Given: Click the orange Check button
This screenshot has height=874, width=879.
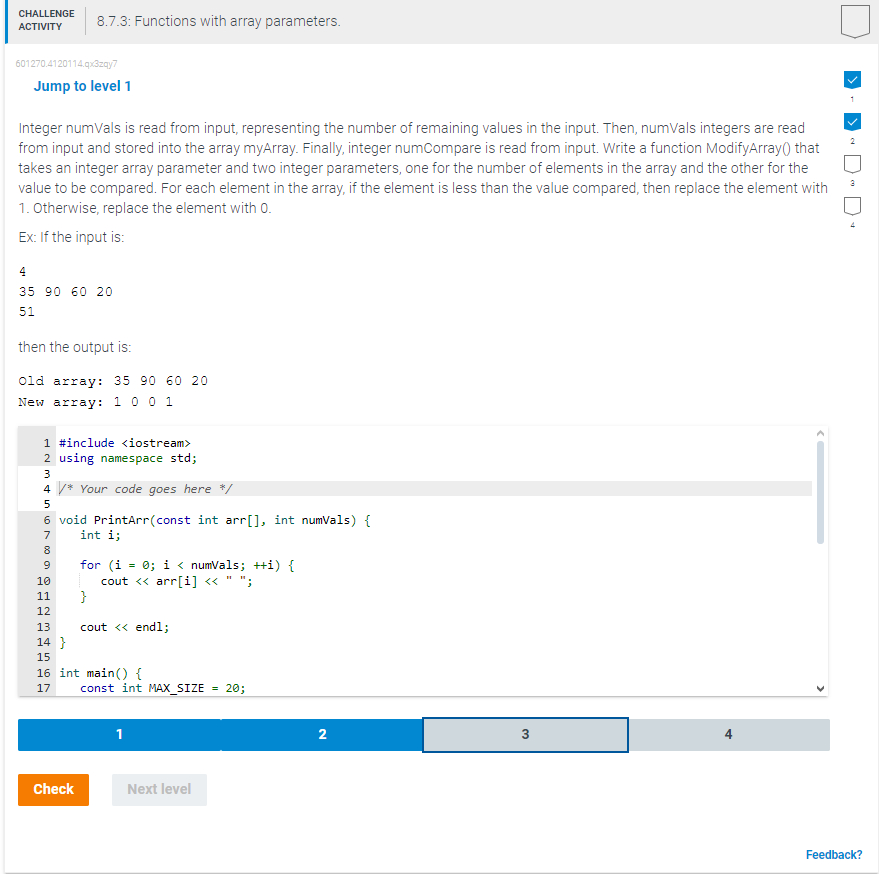Looking at the screenshot, I should [53, 789].
